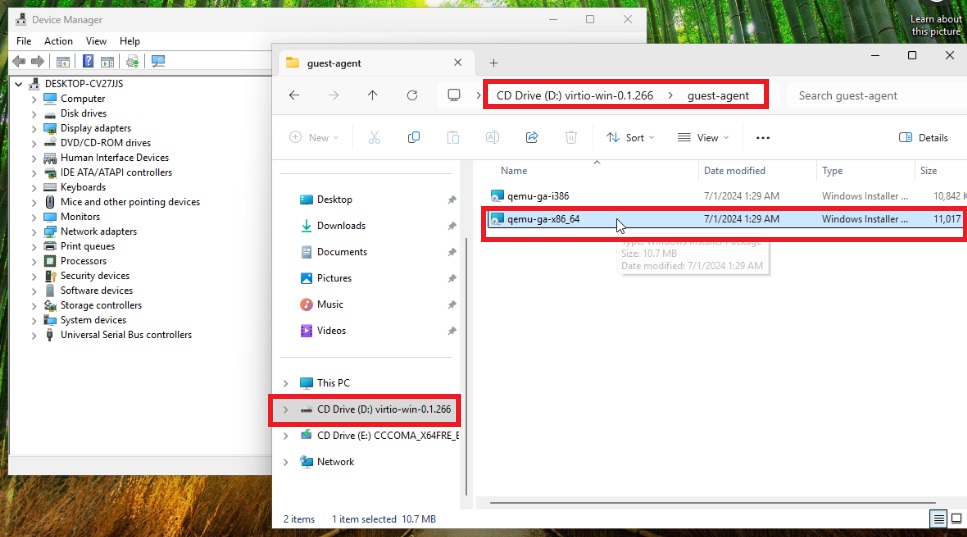Click the Back arrow in Device Manager toolbar
The width and height of the screenshot is (967, 537).
click(x=19, y=61)
